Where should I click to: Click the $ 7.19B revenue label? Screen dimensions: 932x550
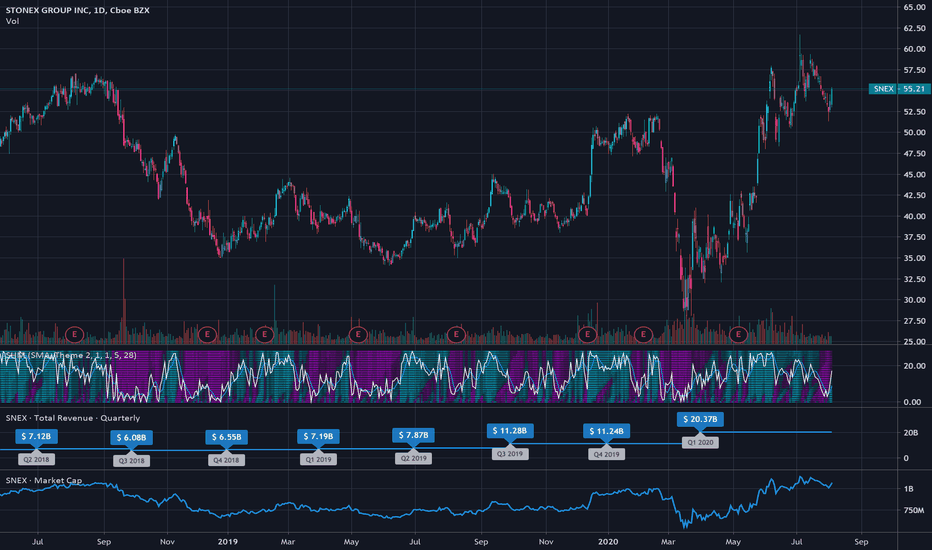319,436
